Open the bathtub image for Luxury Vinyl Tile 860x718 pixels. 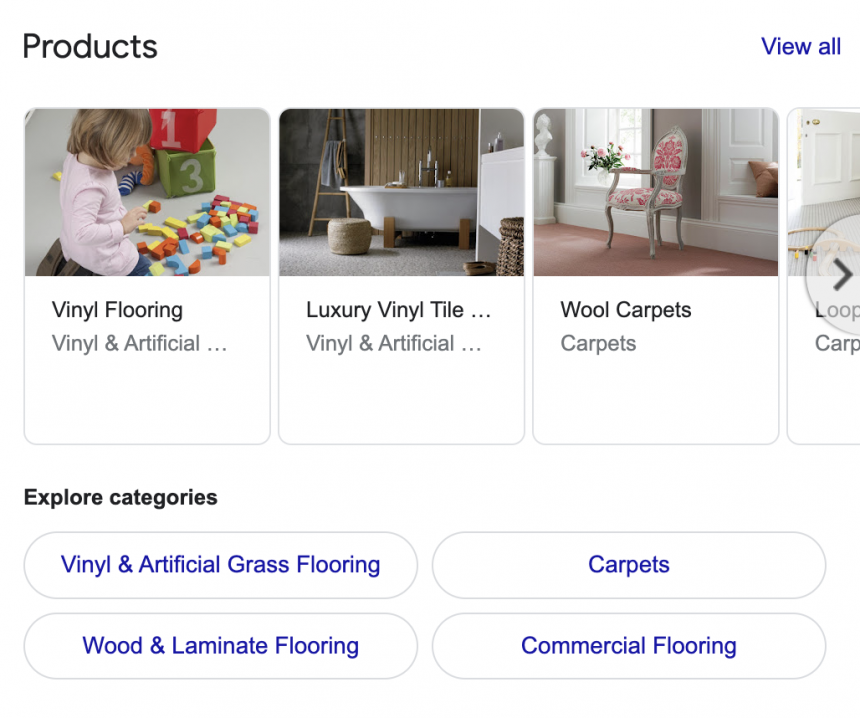[401, 192]
